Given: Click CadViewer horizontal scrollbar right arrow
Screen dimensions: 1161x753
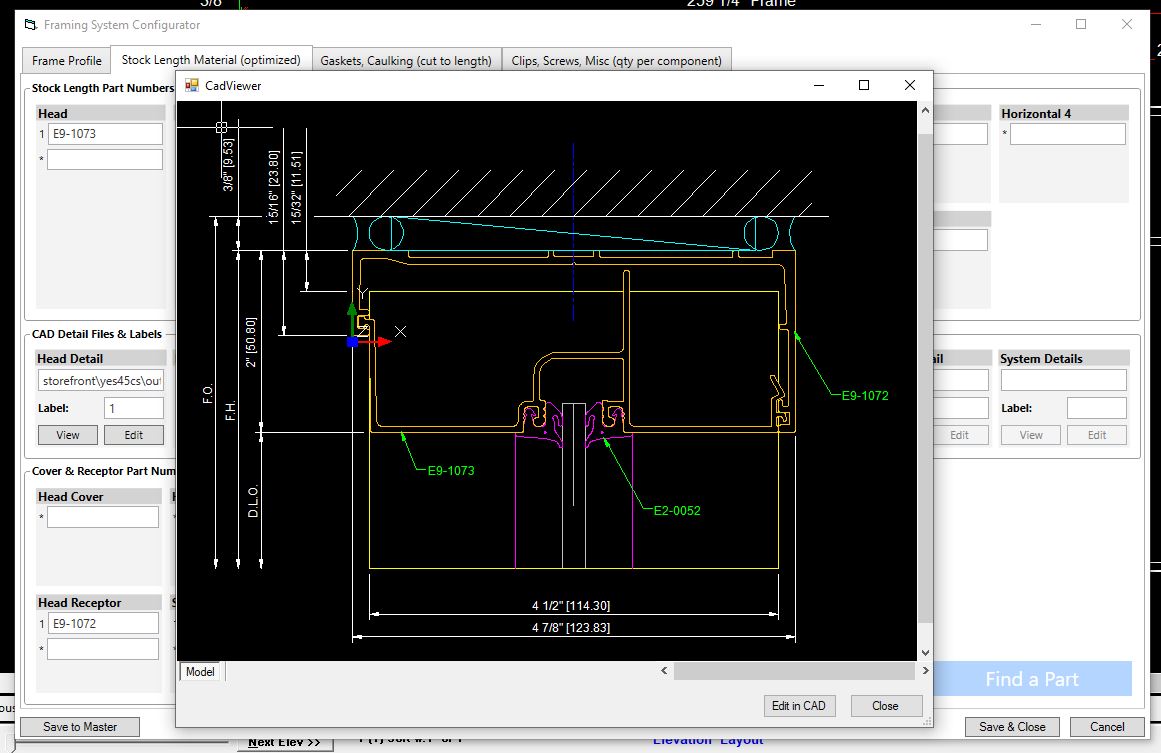Looking at the screenshot, I should point(925,671).
